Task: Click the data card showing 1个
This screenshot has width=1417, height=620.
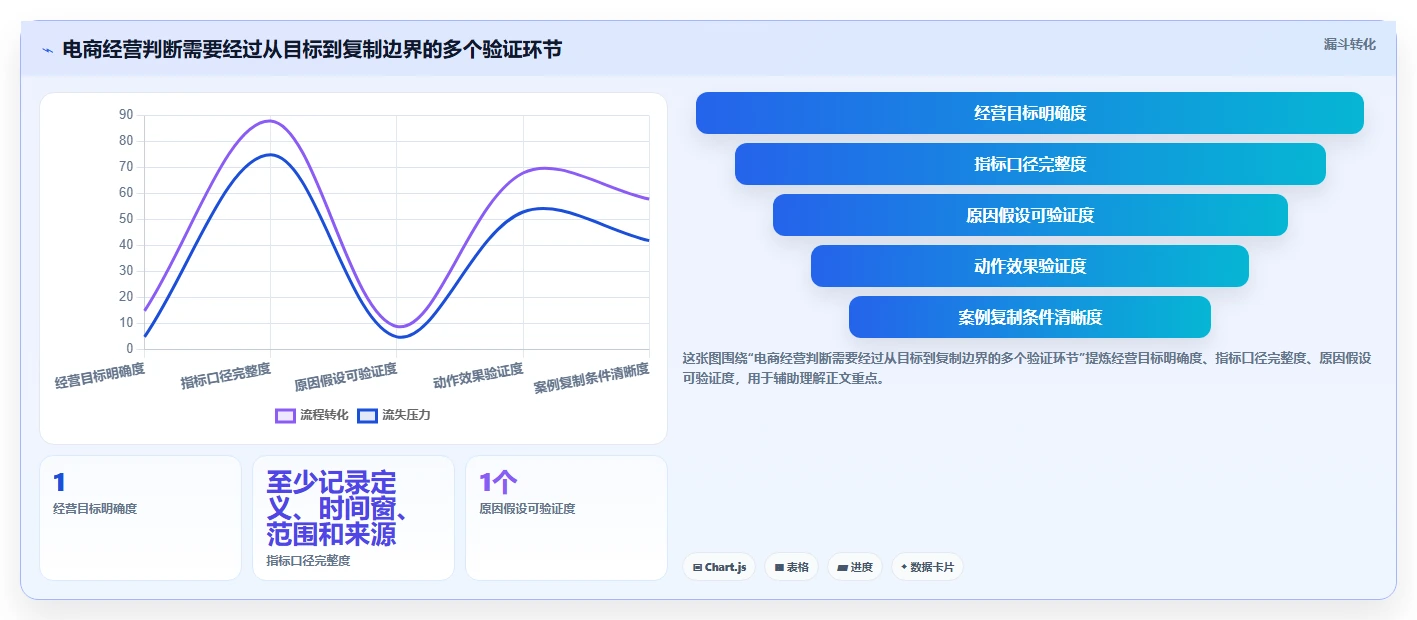Action: [x=566, y=518]
